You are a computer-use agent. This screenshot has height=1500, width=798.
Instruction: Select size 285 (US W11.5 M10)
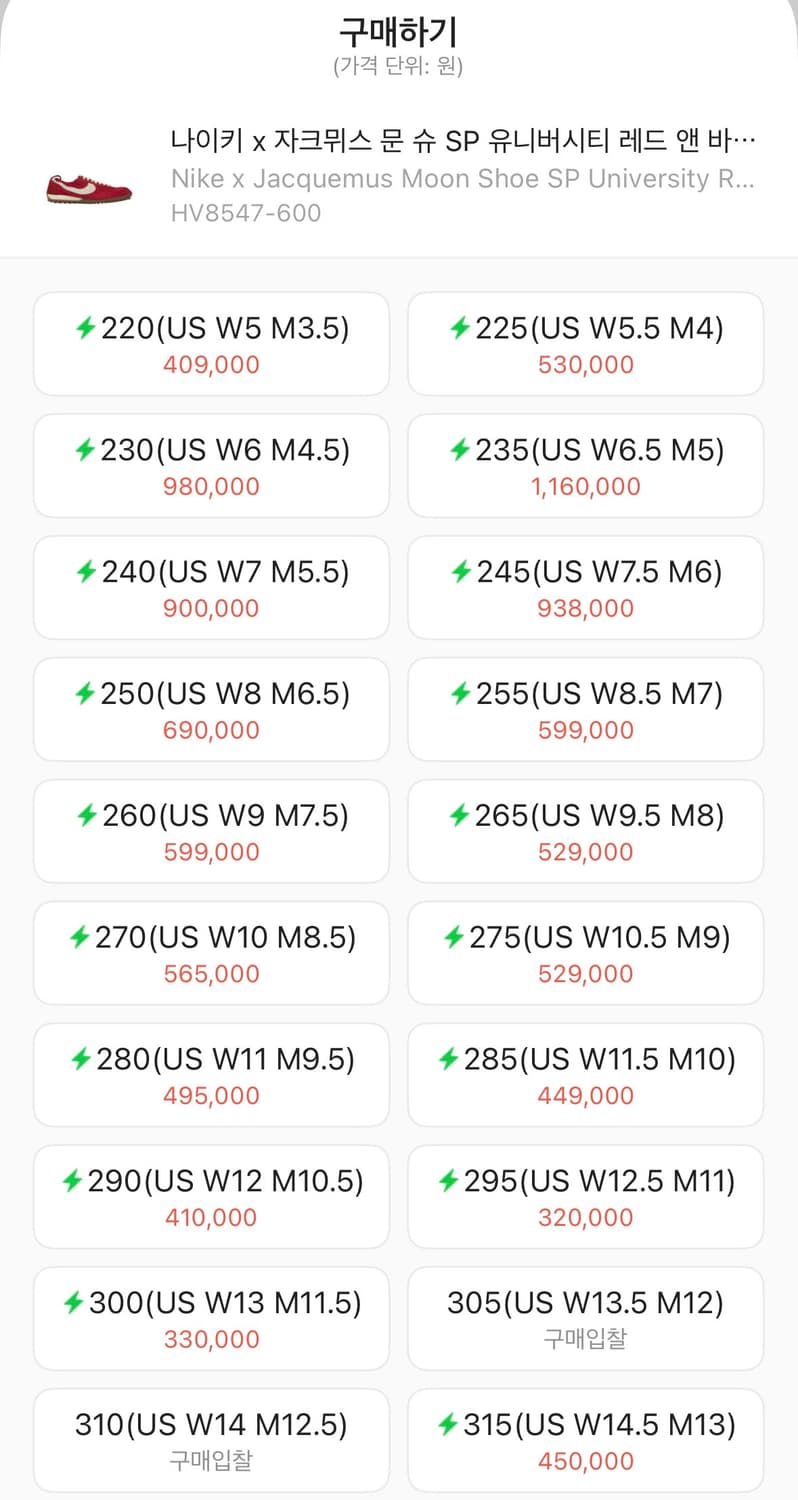click(585, 1075)
